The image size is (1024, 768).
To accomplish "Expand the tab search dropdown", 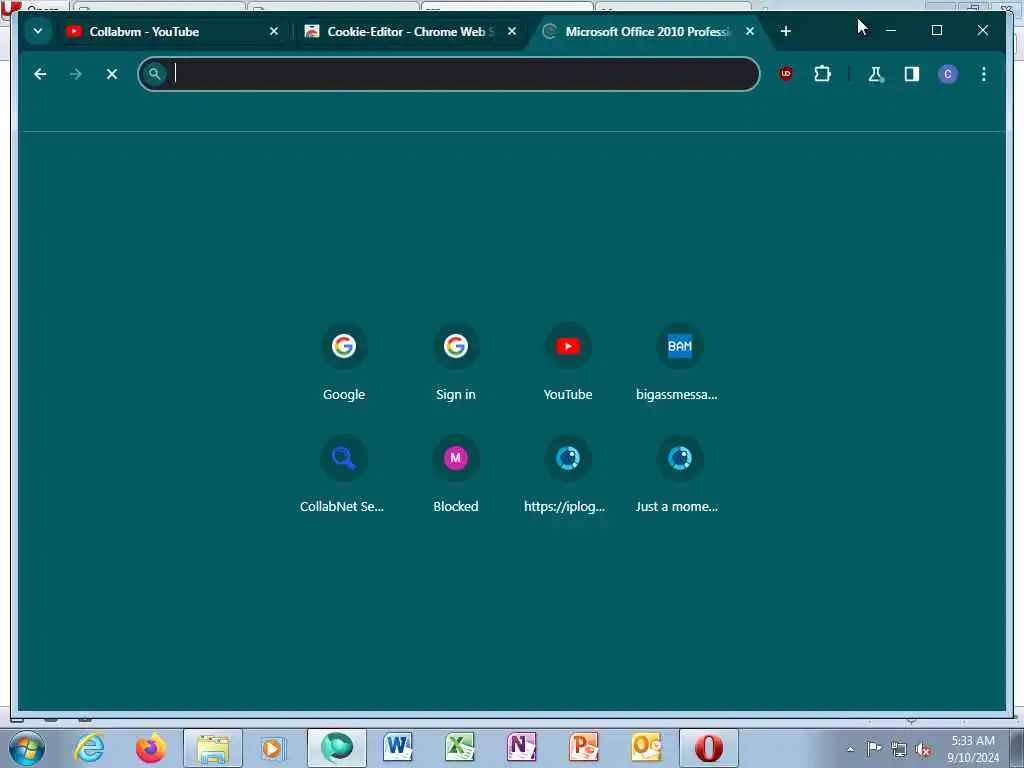I will click(x=38, y=31).
